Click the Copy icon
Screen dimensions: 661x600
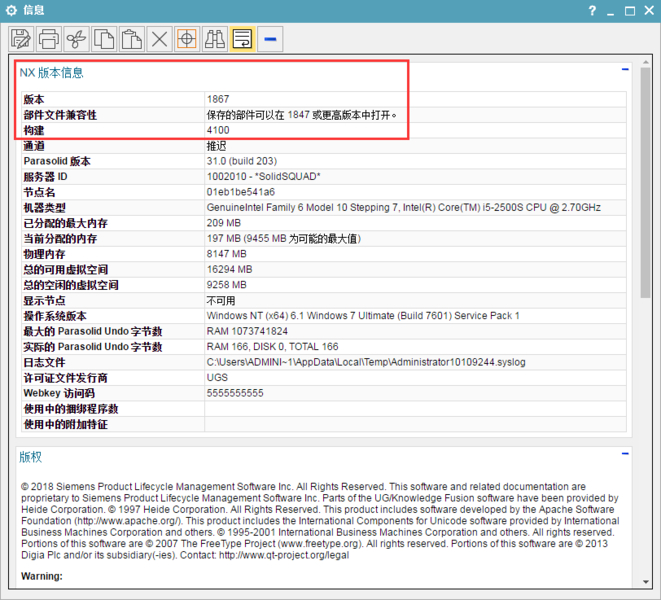[104, 39]
